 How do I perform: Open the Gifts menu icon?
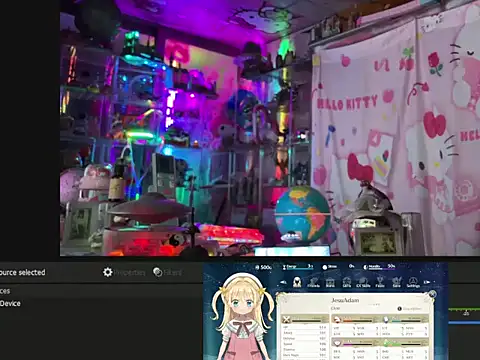(x=346, y=282)
